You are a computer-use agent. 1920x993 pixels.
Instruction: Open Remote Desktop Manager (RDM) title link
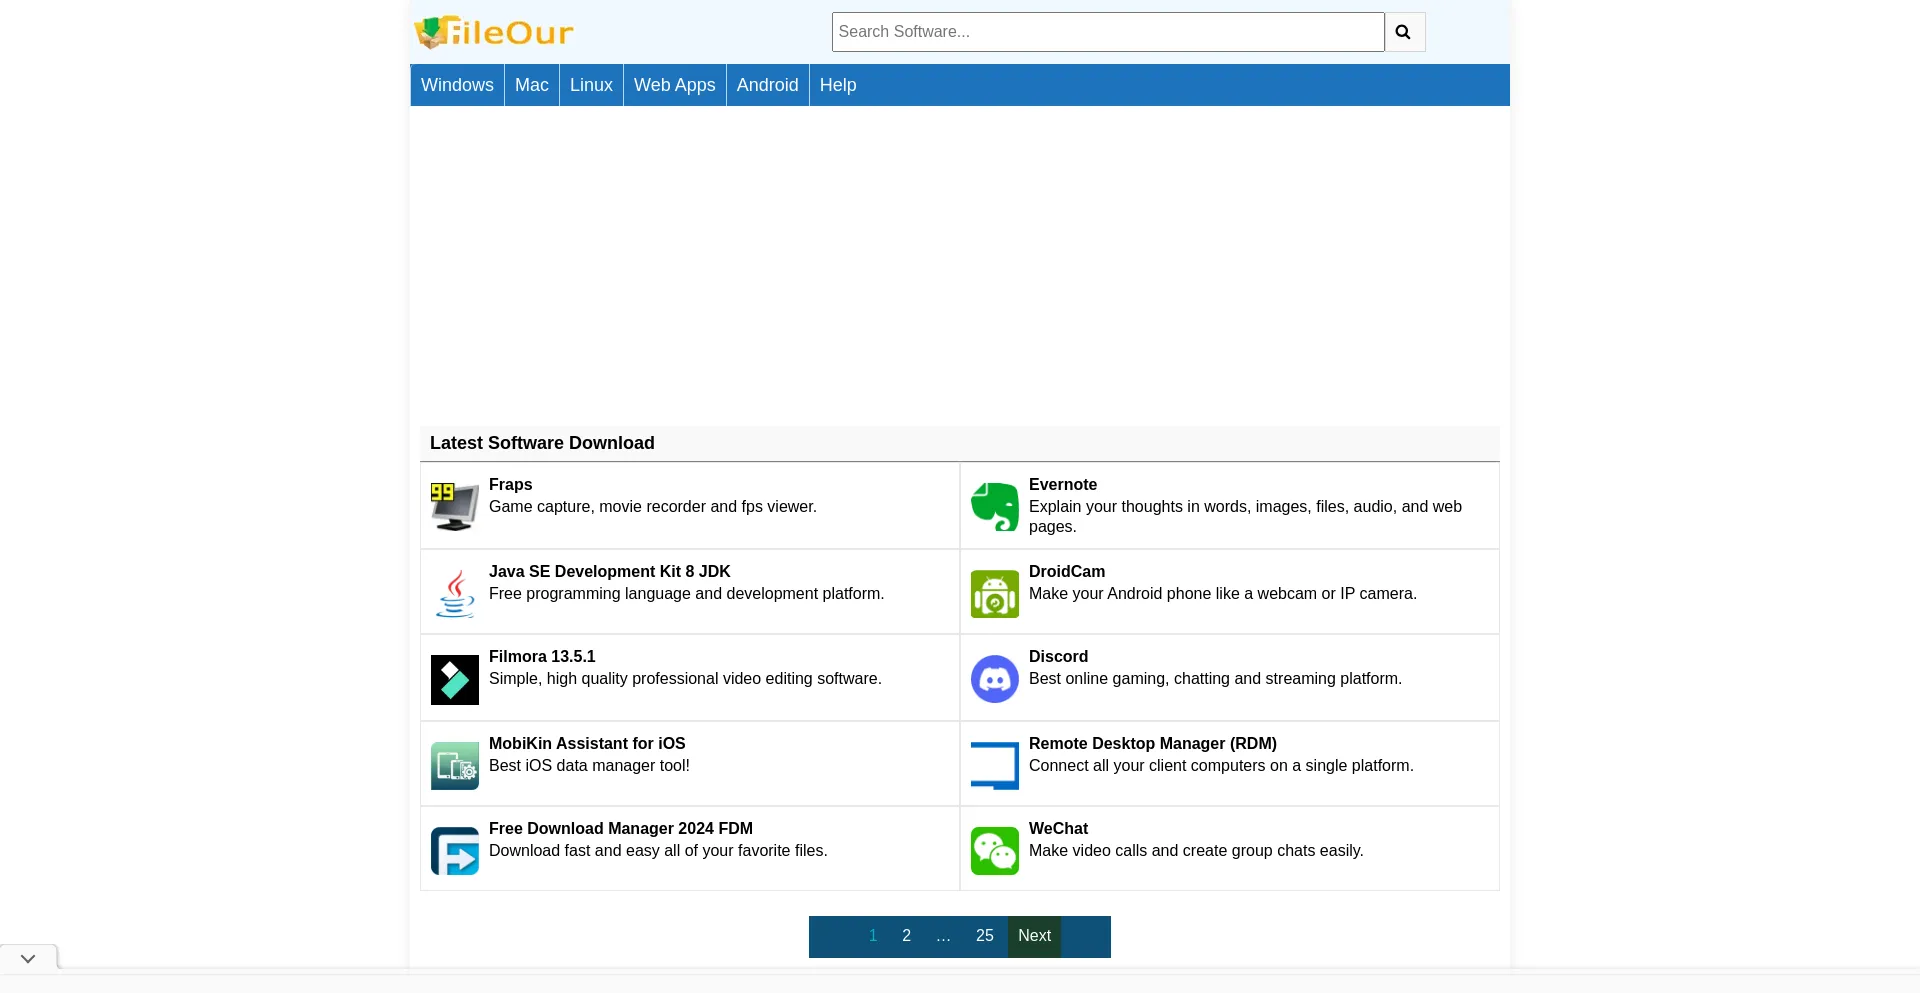pos(1152,743)
